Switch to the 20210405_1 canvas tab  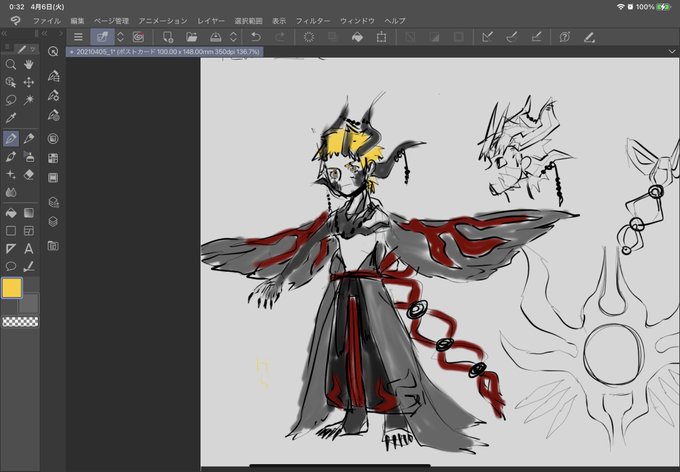tap(165, 52)
